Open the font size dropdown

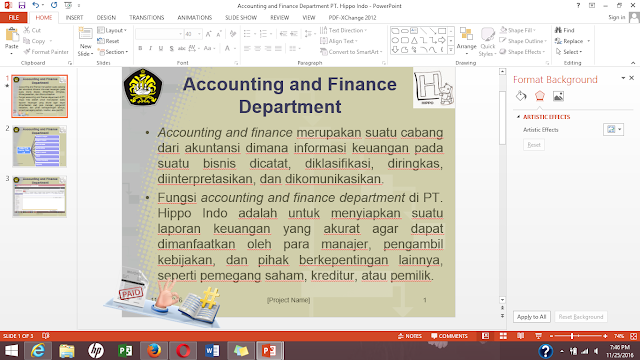click(199, 34)
